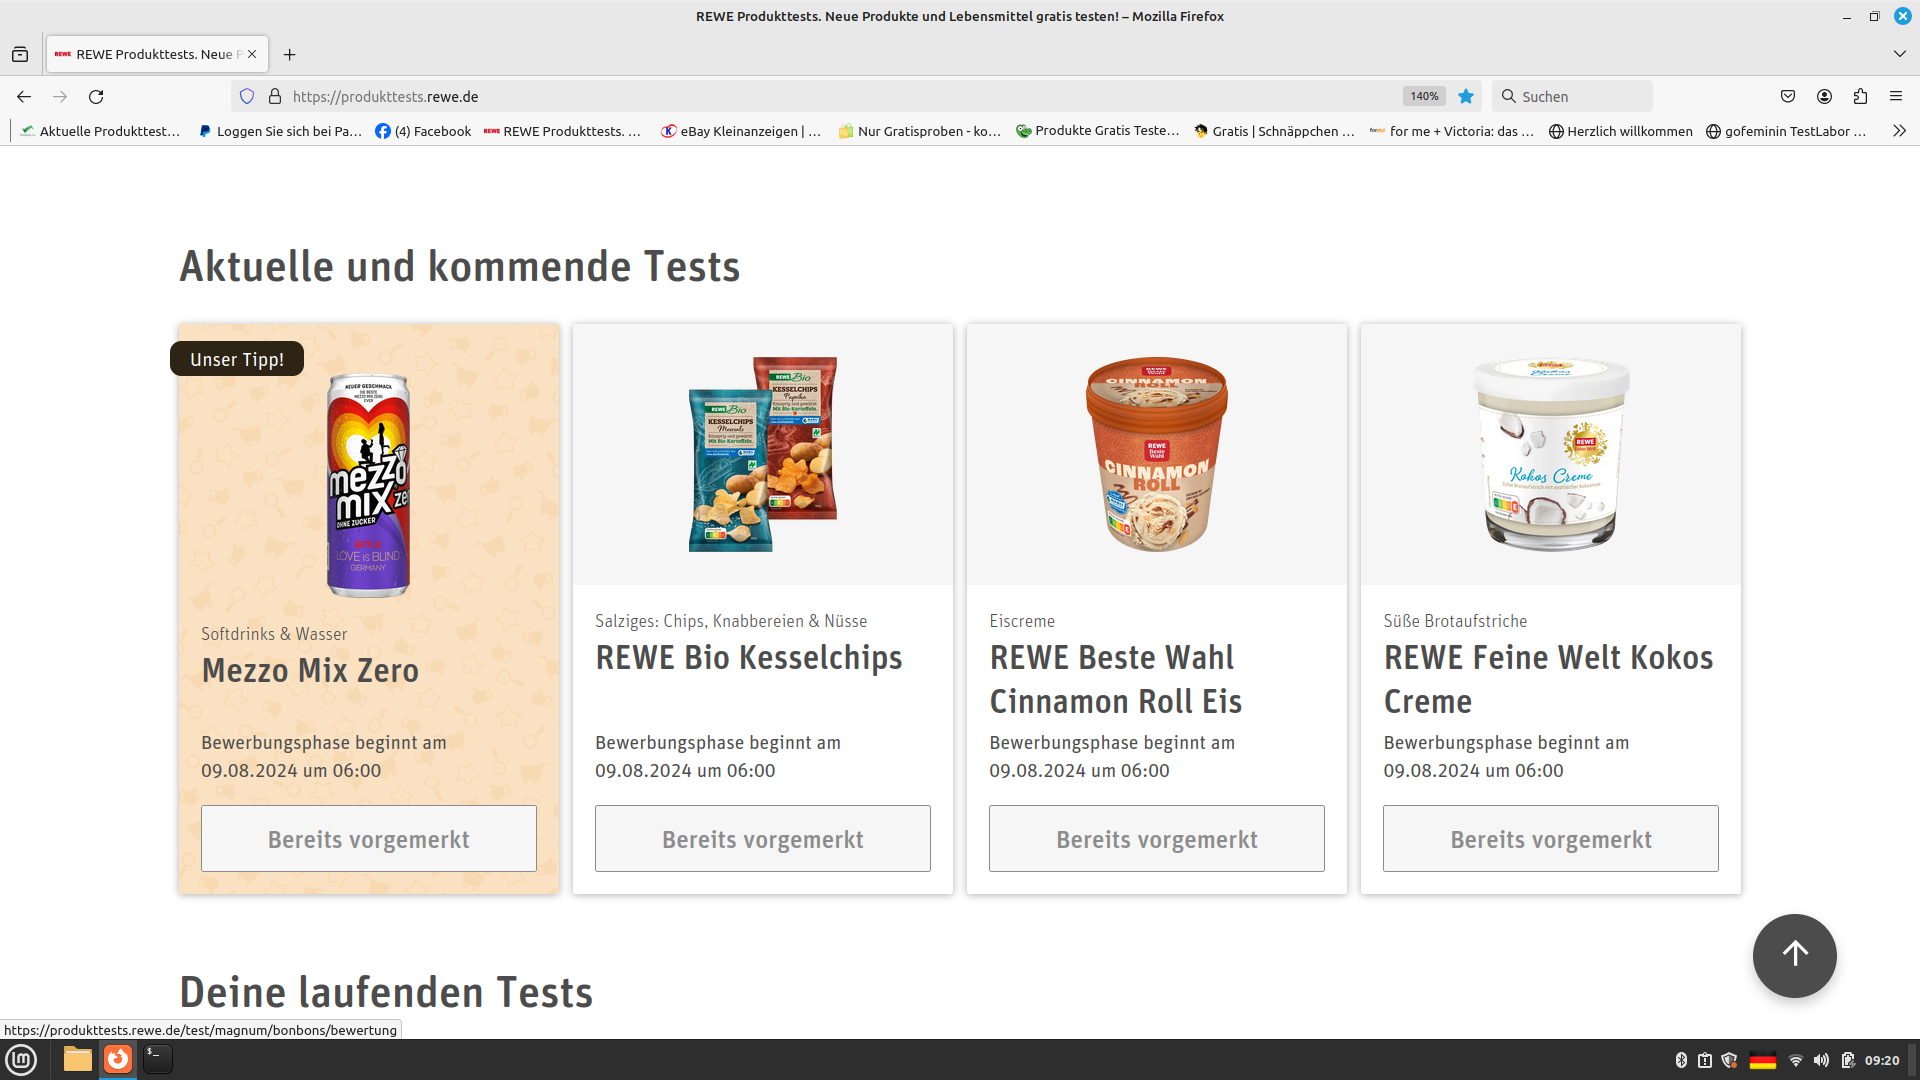
Task: Open the Linux Mint start menu
Action: 21,1059
